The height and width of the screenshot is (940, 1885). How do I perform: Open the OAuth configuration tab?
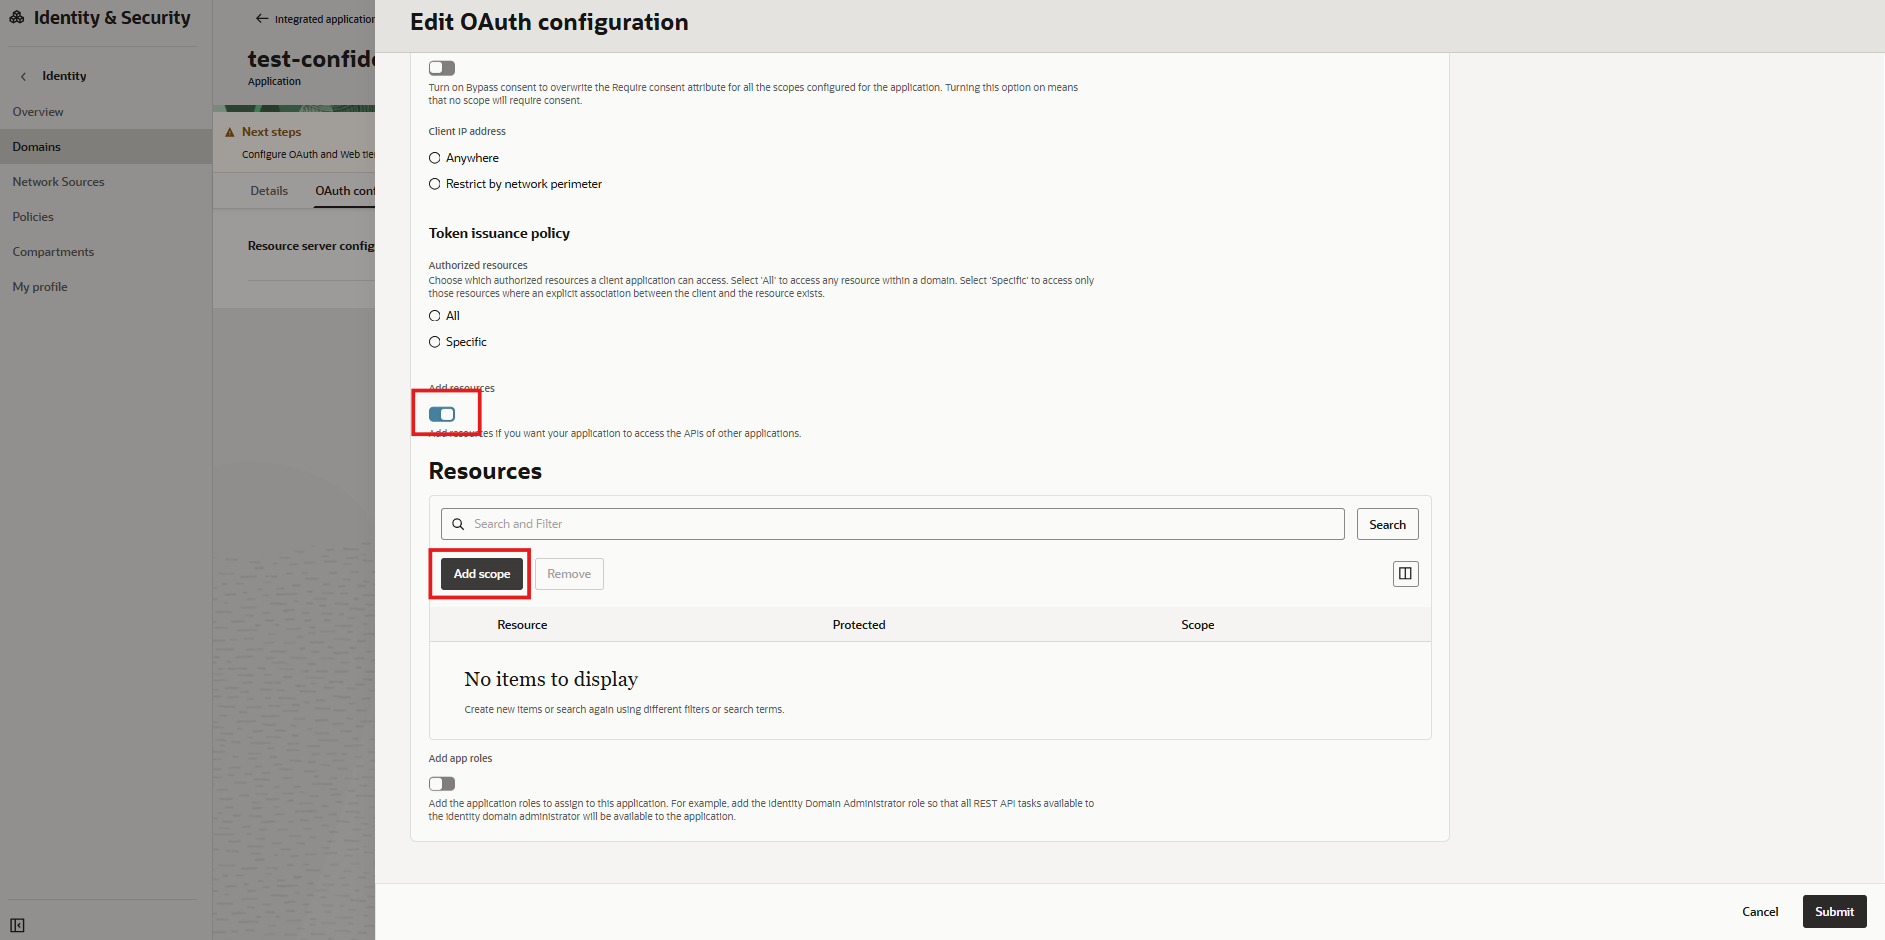click(x=345, y=191)
